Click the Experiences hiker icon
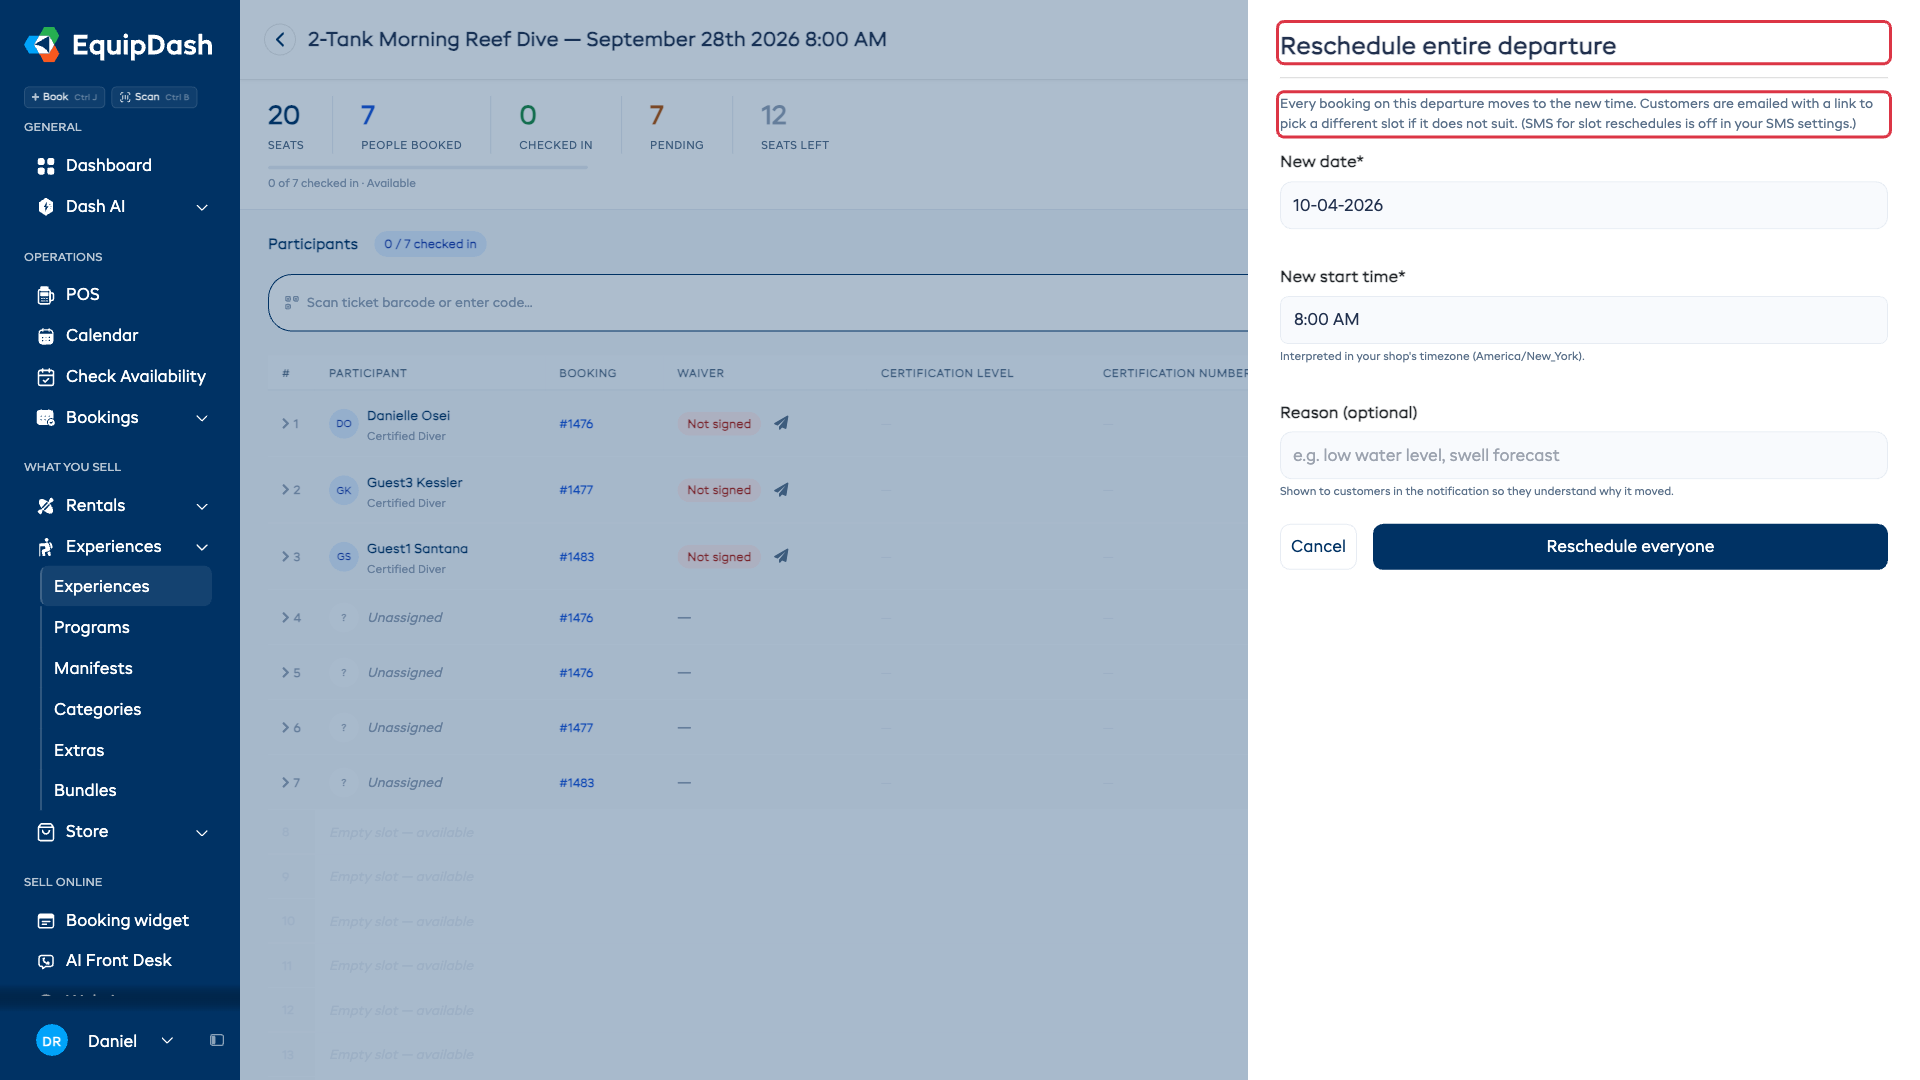The image size is (1920, 1080). click(46, 547)
